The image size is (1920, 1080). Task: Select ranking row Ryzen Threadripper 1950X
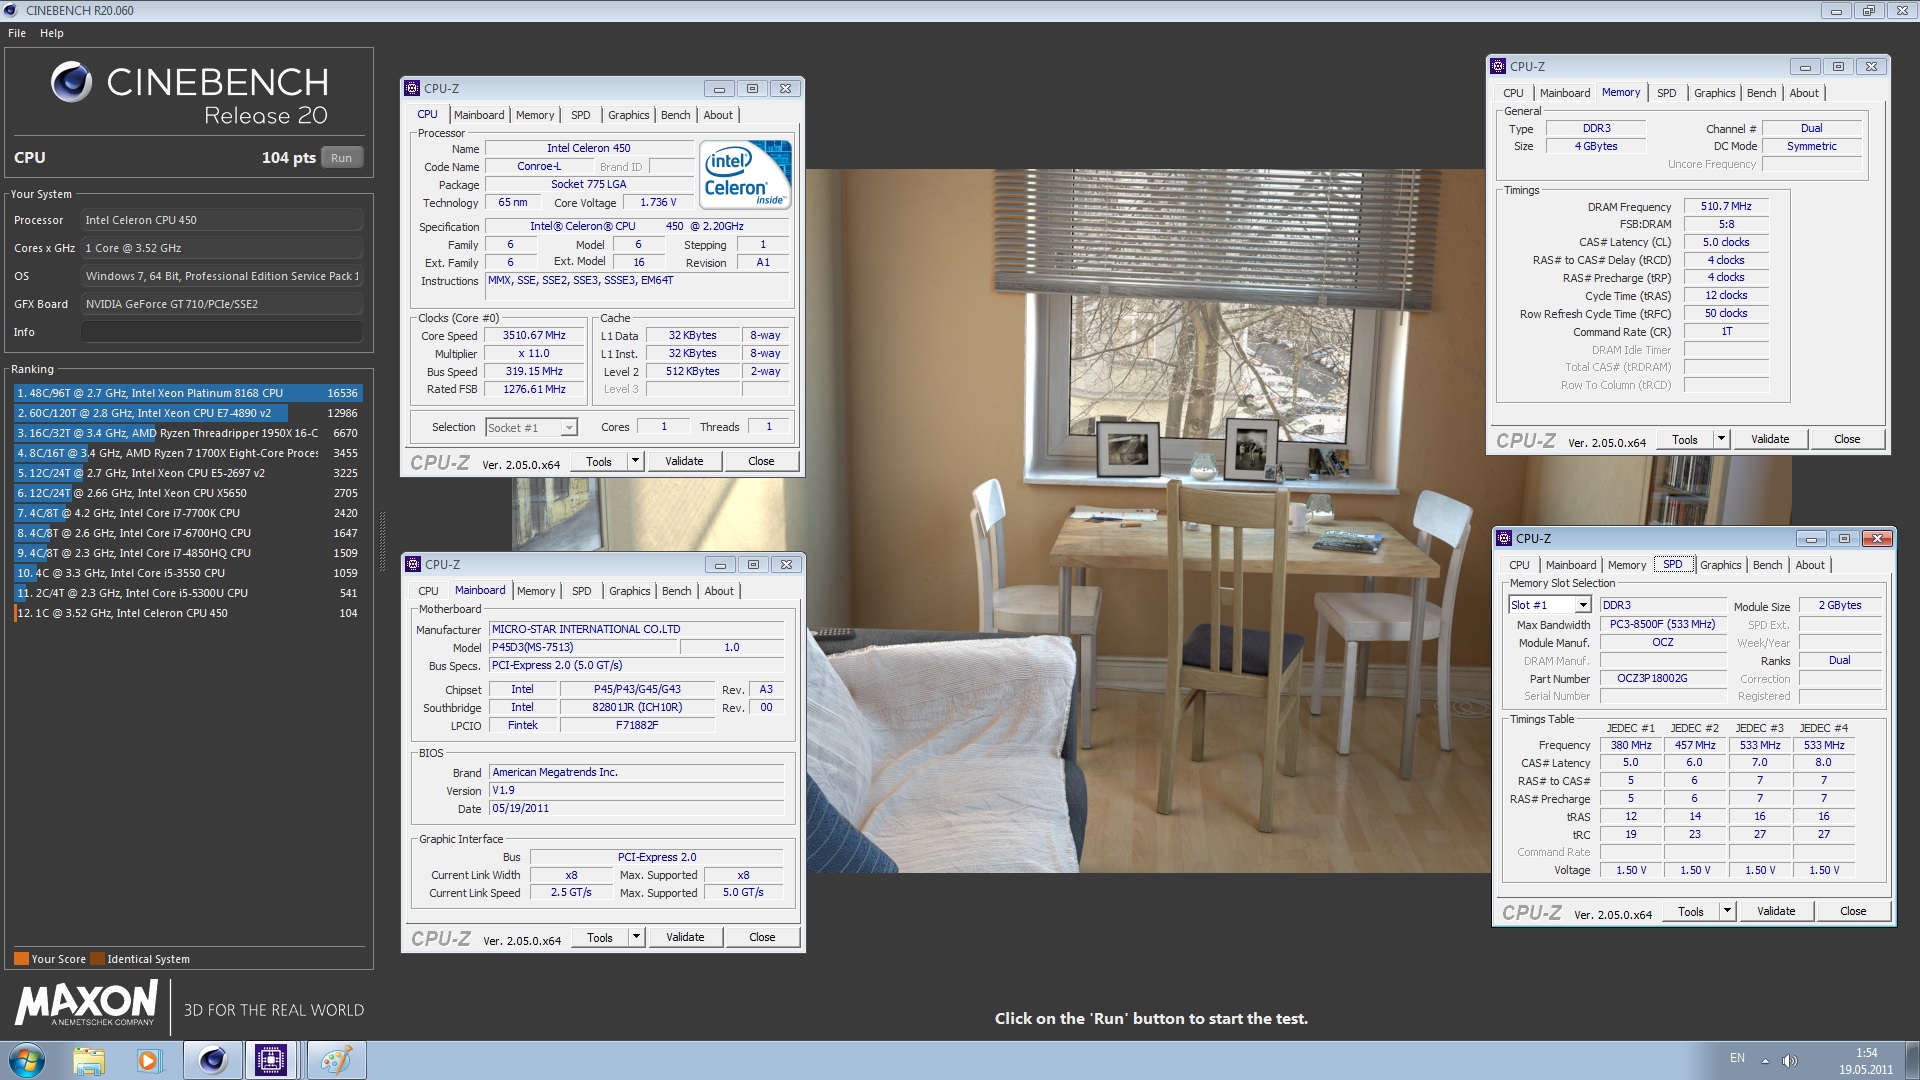(188, 433)
